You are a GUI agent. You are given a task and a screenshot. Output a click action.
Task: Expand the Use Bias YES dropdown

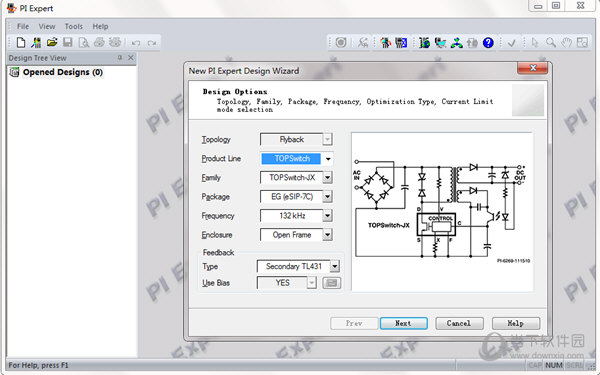coord(312,283)
